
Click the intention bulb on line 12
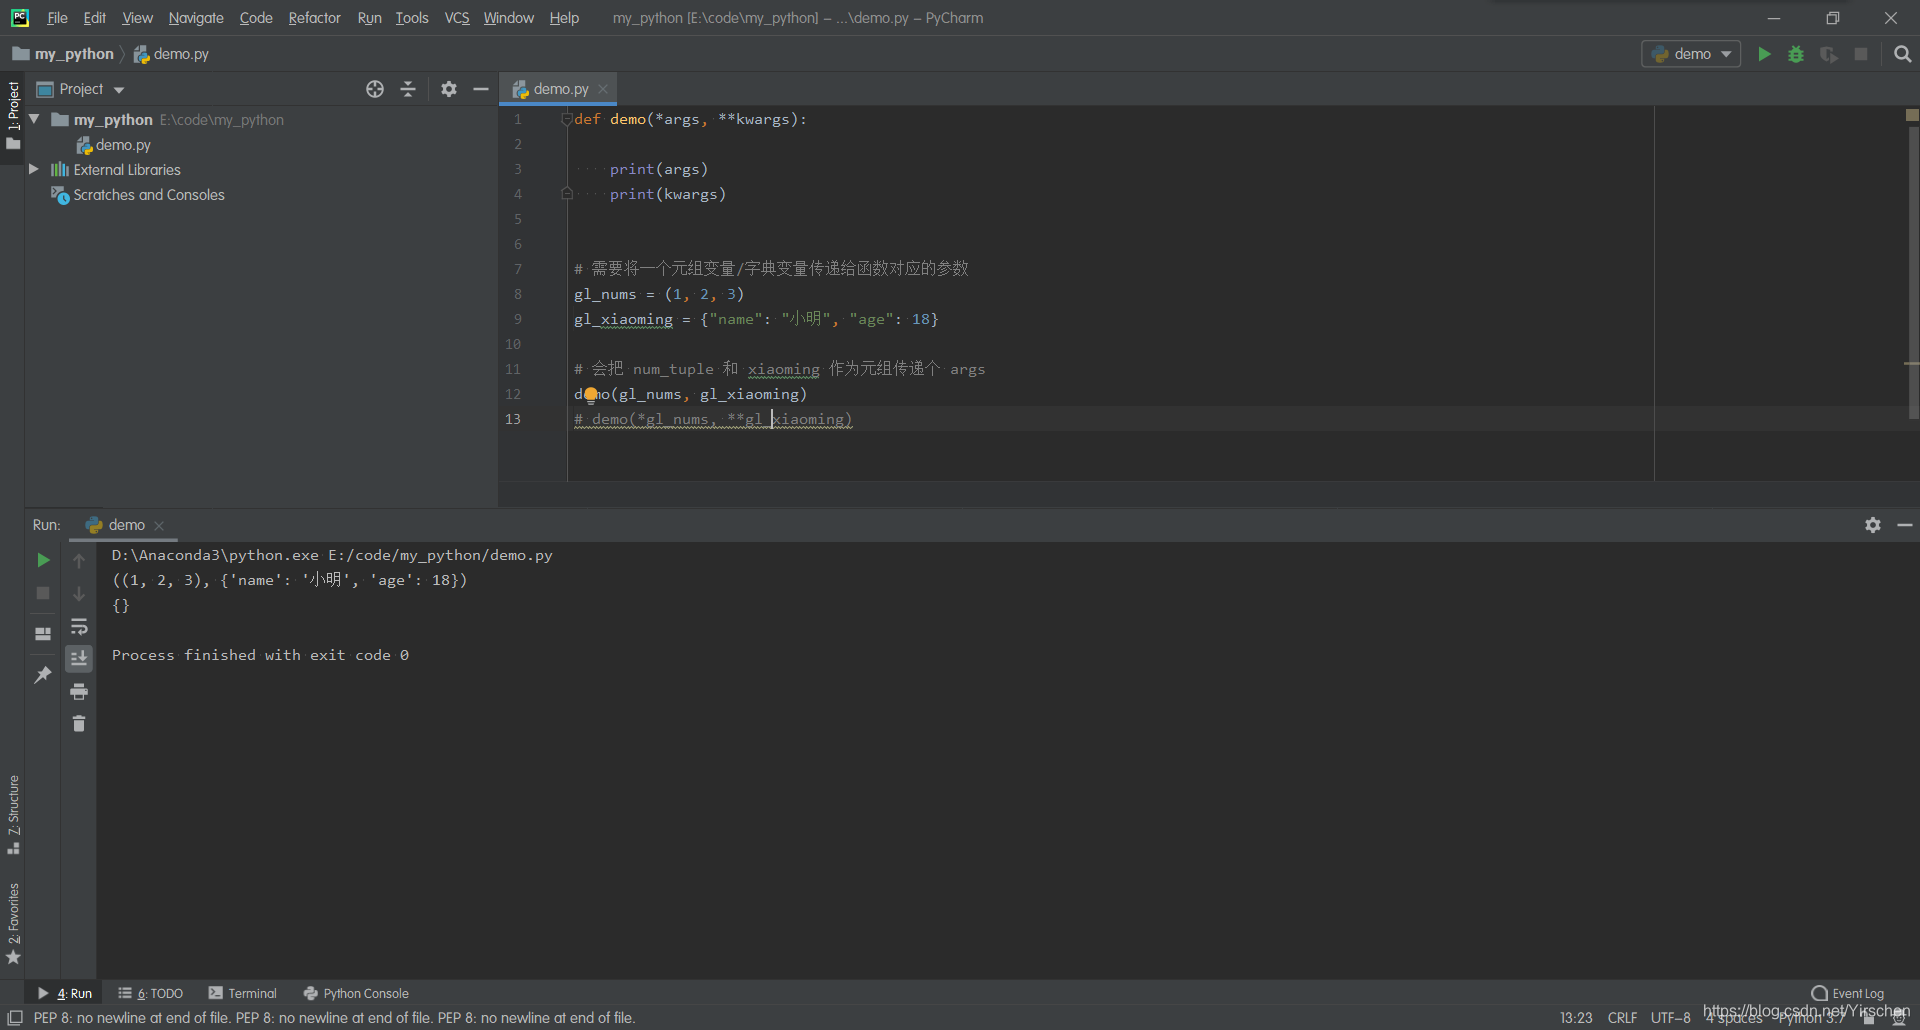590,394
